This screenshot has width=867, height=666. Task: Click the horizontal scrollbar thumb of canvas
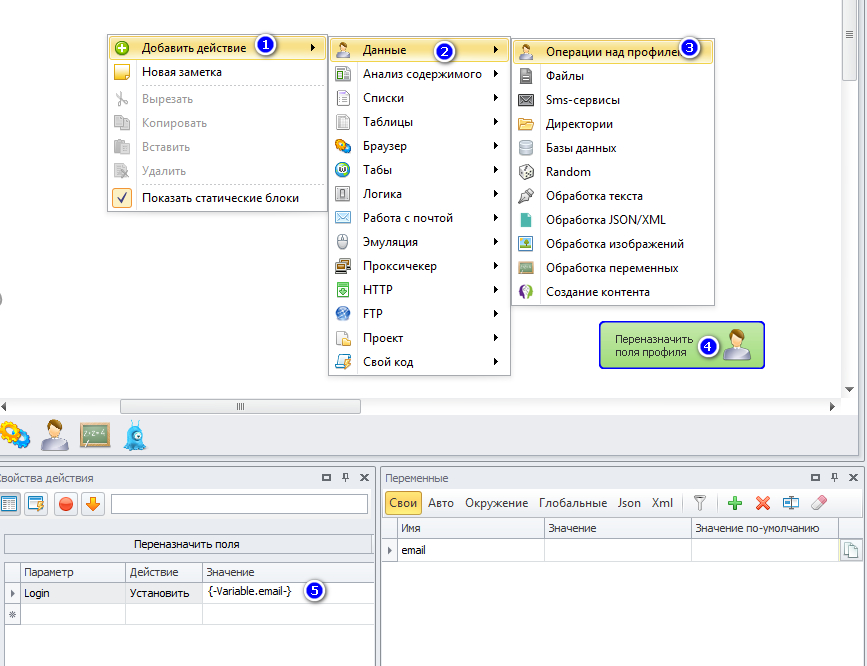240,406
